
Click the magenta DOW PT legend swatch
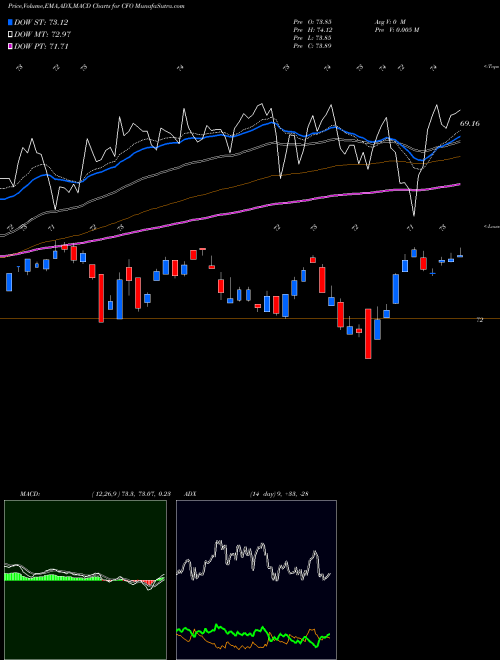(x=11, y=47)
